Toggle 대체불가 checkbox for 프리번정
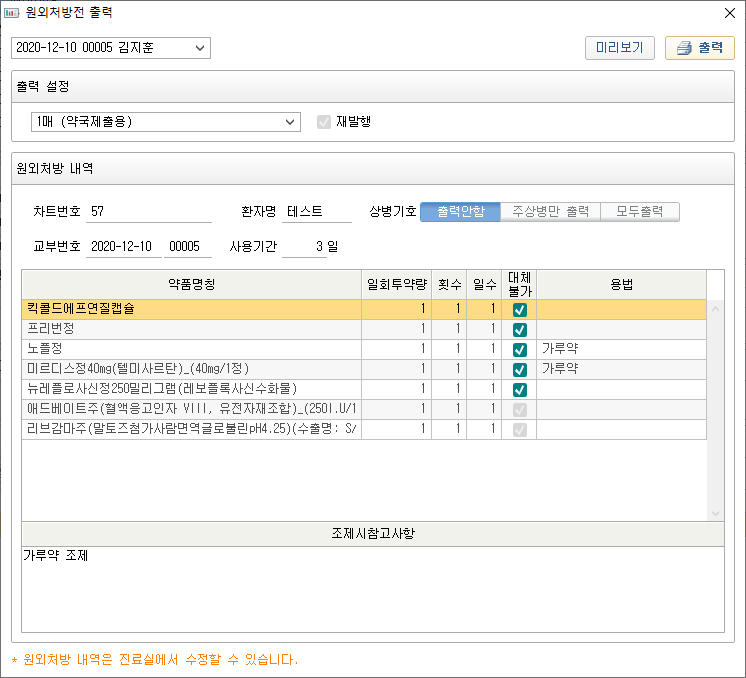Image resolution: width=746 pixels, height=678 pixels. click(x=519, y=330)
